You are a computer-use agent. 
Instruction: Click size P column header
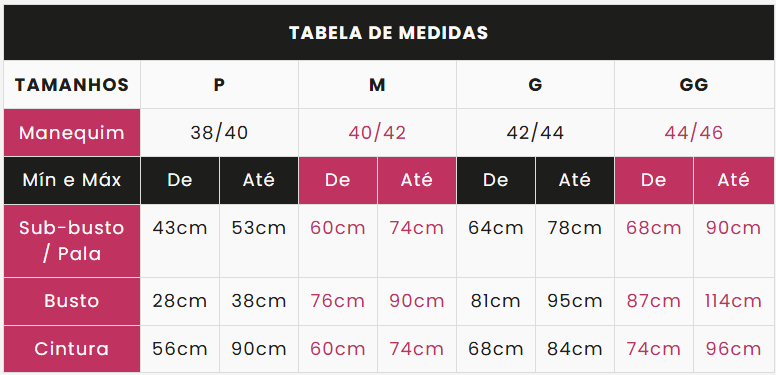pos(219,85)
